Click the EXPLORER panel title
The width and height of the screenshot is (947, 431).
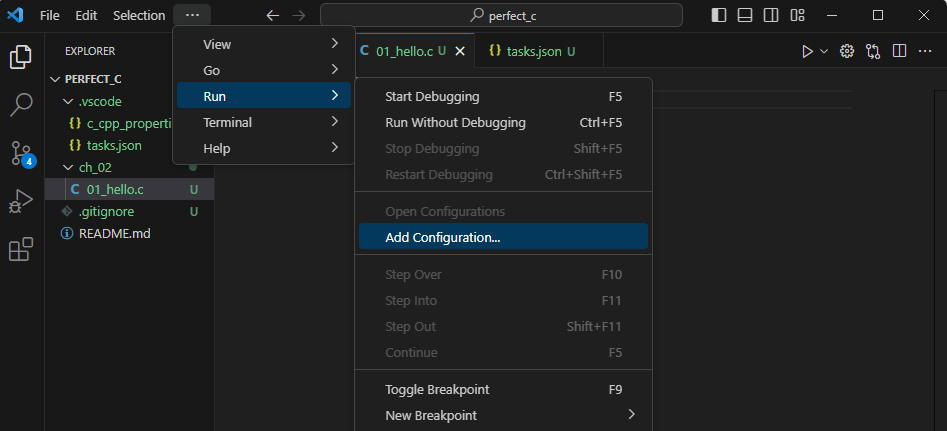point(90,51)
